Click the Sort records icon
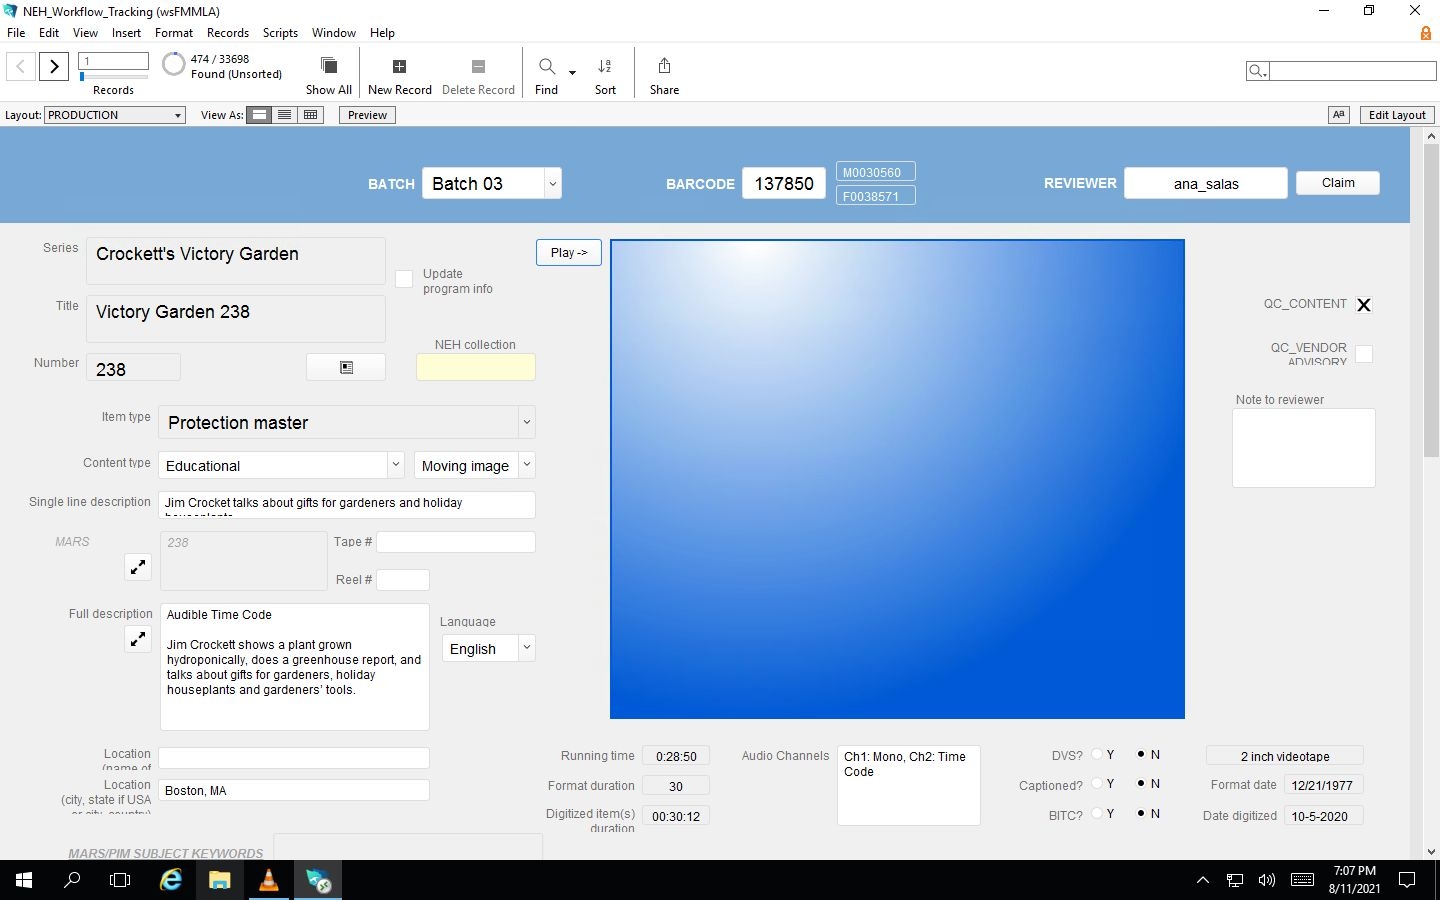Image resolution: width=1440 pixels, height=900 pixels. pyautogui.click(x=605, y=67)
